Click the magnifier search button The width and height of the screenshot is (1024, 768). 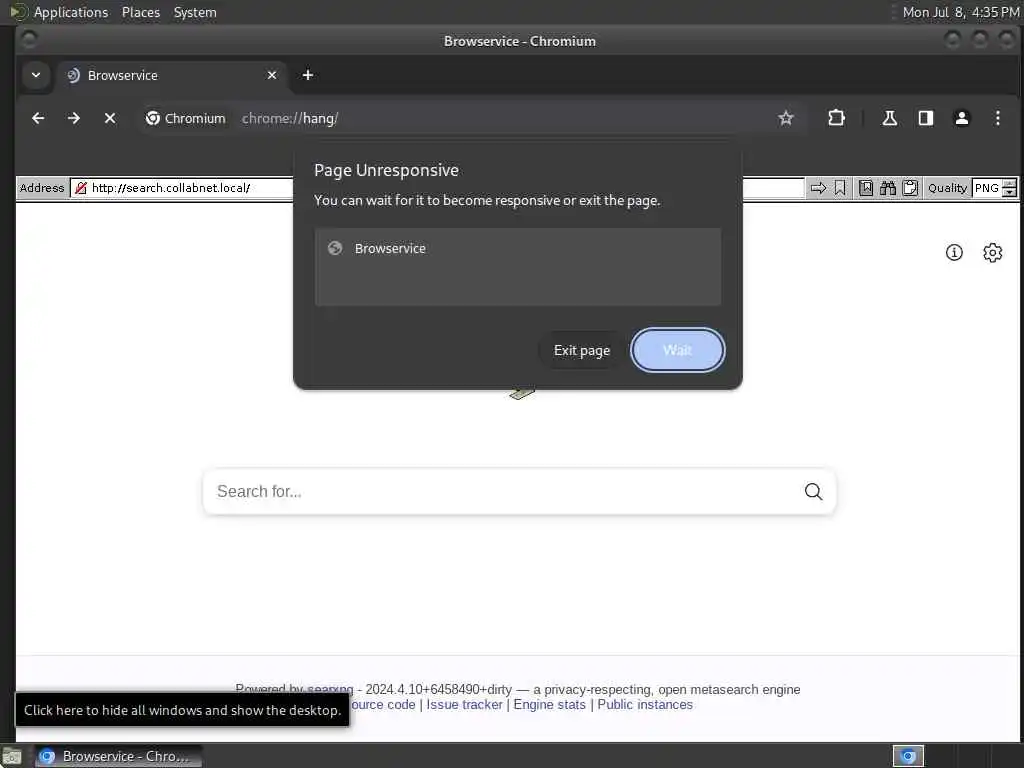tap(813, 491)
